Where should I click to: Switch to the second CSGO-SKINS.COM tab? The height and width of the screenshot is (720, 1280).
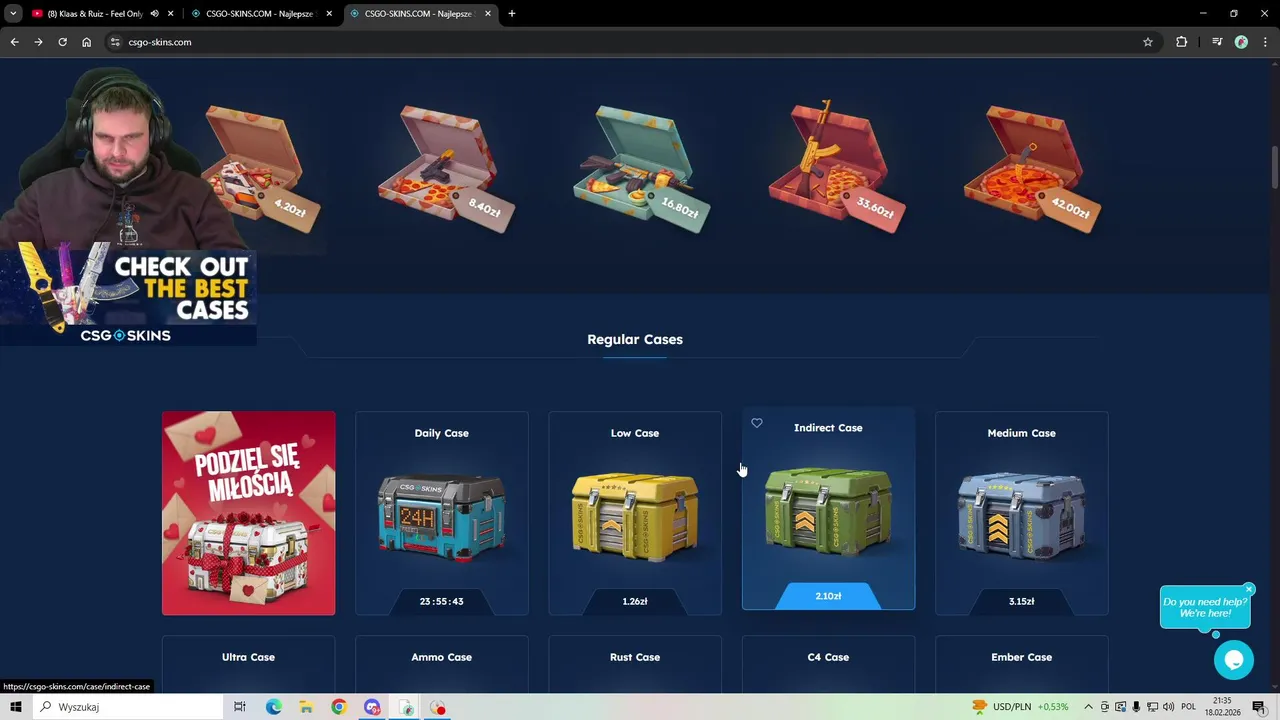[260, 14]
